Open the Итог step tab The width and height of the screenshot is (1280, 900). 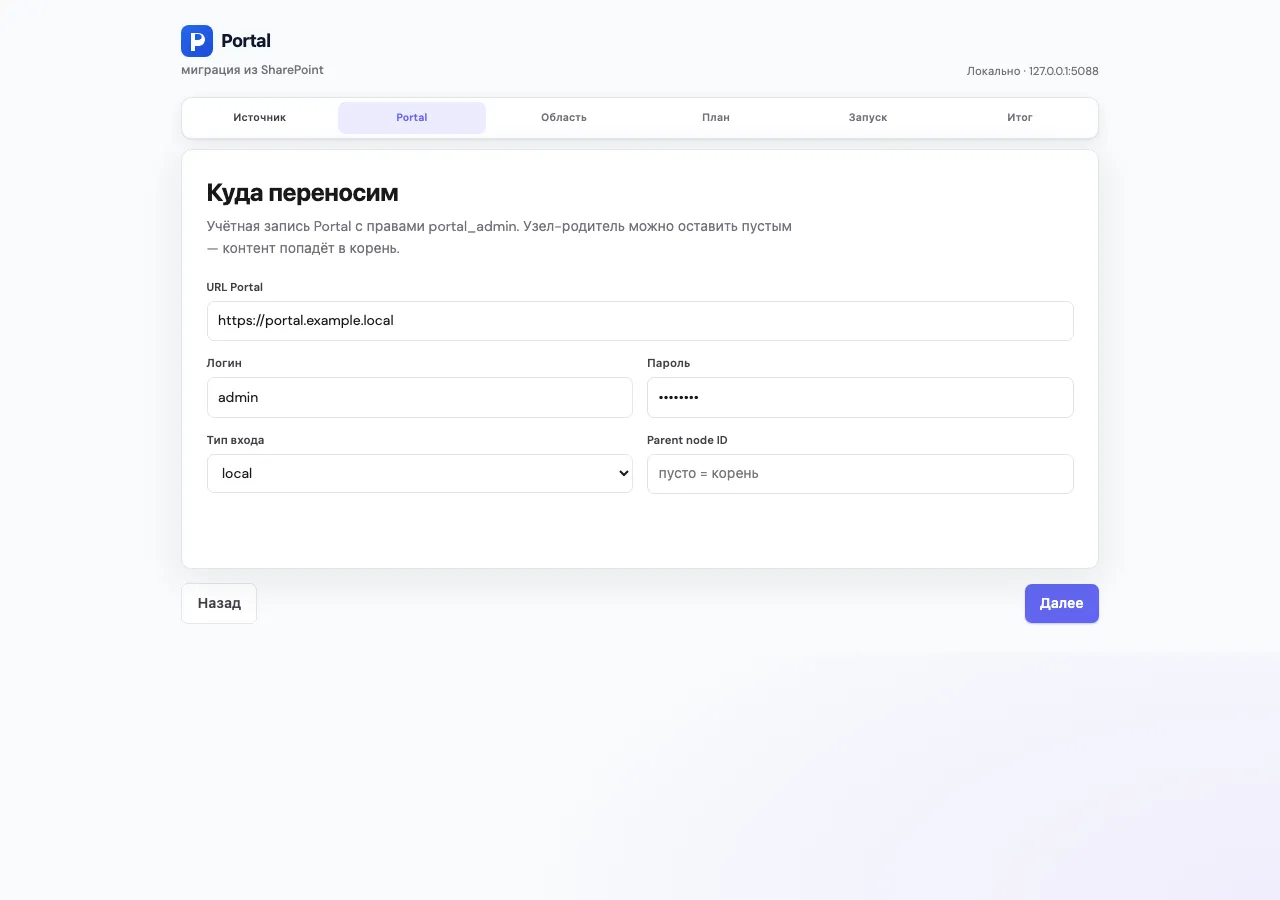(x=1020, y=118)
